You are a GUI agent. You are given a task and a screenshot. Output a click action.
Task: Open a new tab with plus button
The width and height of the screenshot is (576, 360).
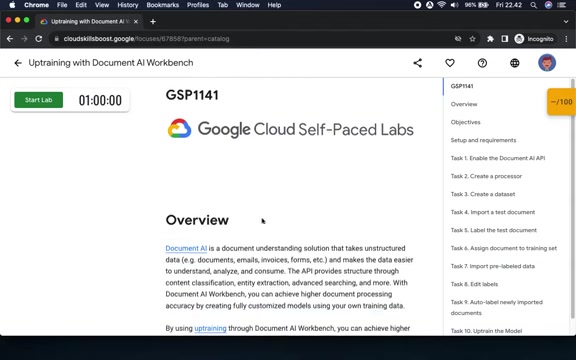[x=153, y=22]
